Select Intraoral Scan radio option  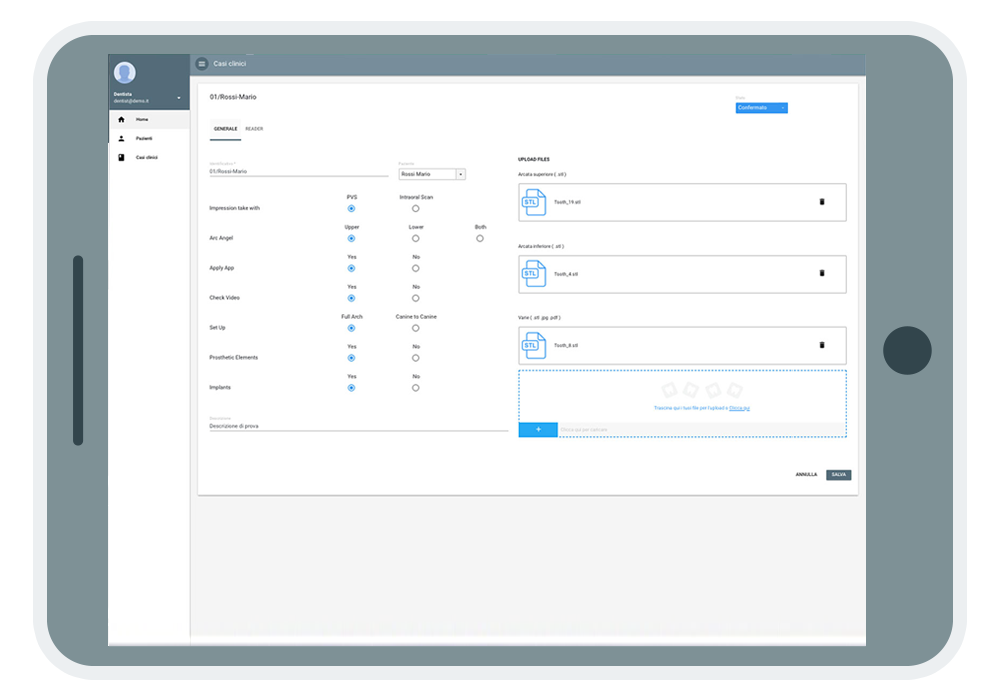[416, 208]
